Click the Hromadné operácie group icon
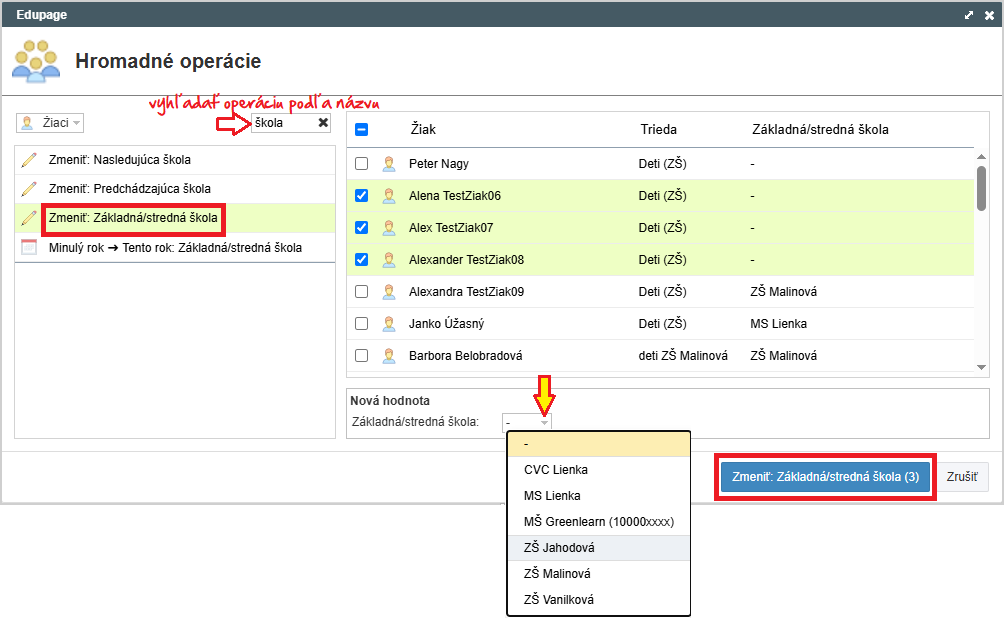 point(36,61)
